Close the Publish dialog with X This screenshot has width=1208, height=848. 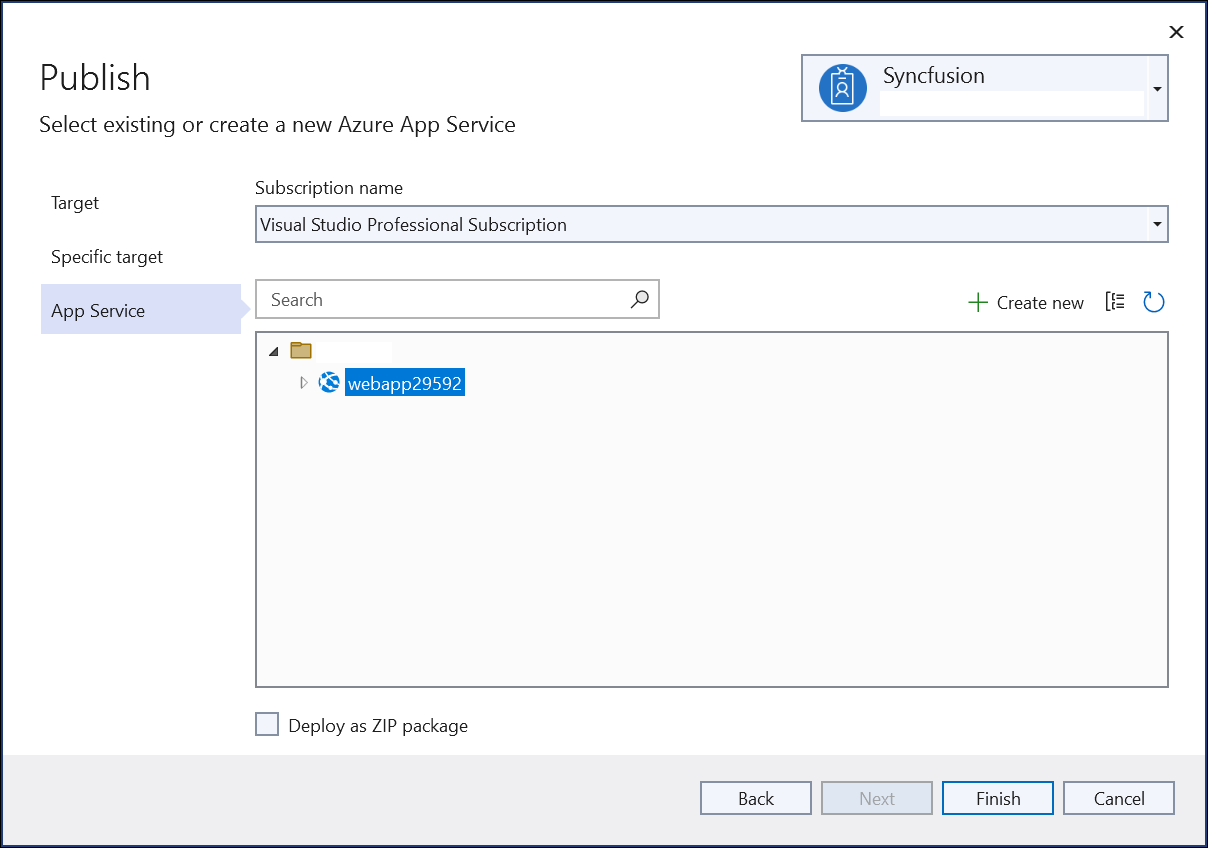[1176, 32]
